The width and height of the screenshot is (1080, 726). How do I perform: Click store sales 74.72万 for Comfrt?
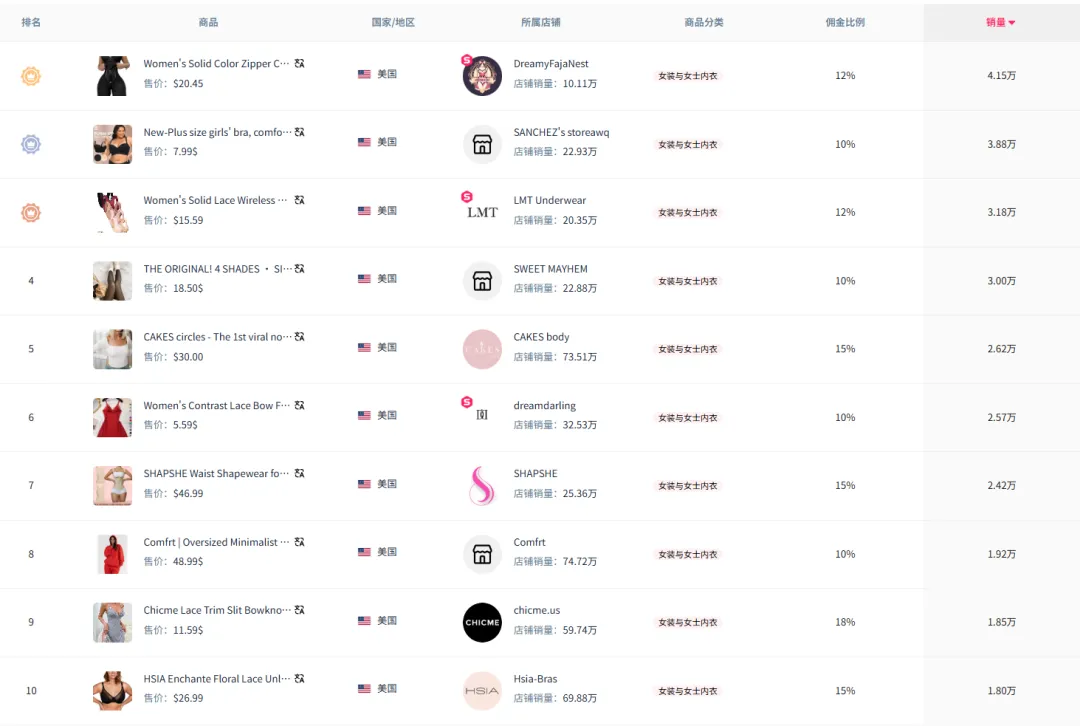click(x=580, y=561)
